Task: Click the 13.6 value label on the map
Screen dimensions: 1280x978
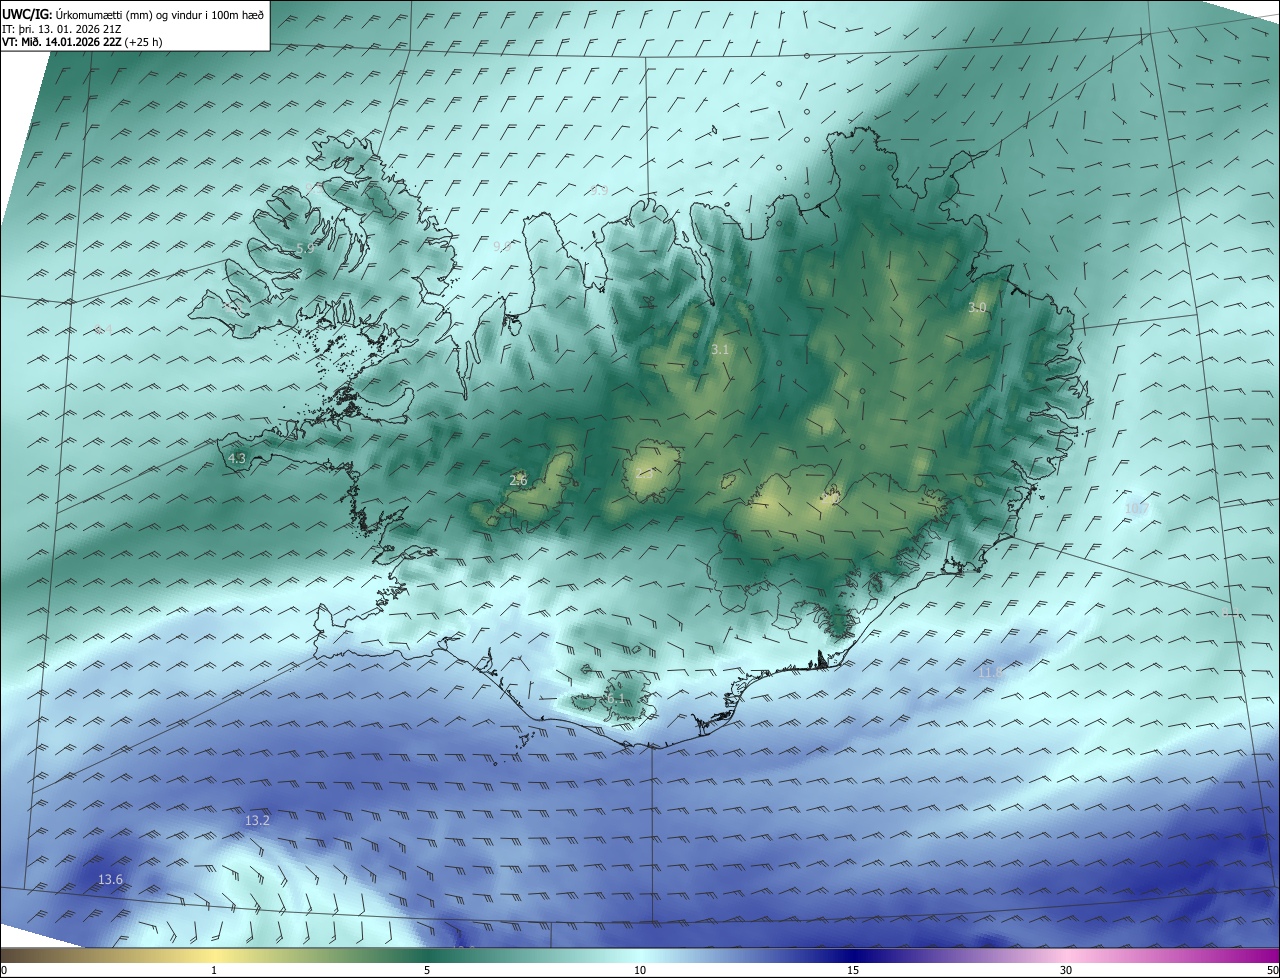Action: 110,880
